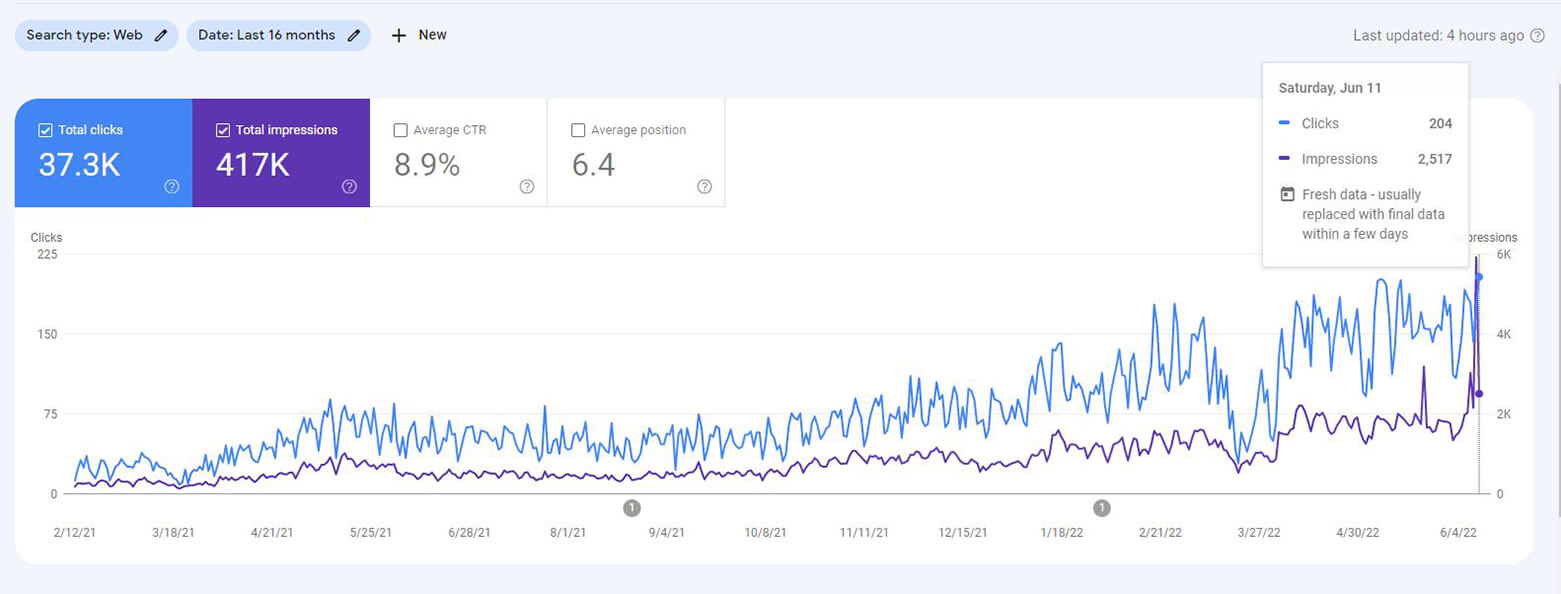Select the 417K total impressions value
Screen dimensions: 1561x594
coord(253,165)
